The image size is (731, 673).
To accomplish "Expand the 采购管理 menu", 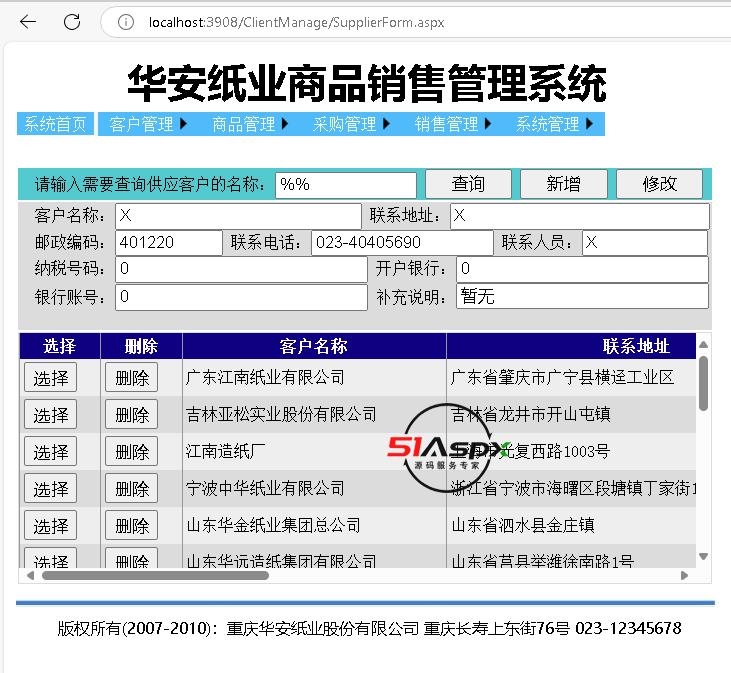I will point(351,124).
